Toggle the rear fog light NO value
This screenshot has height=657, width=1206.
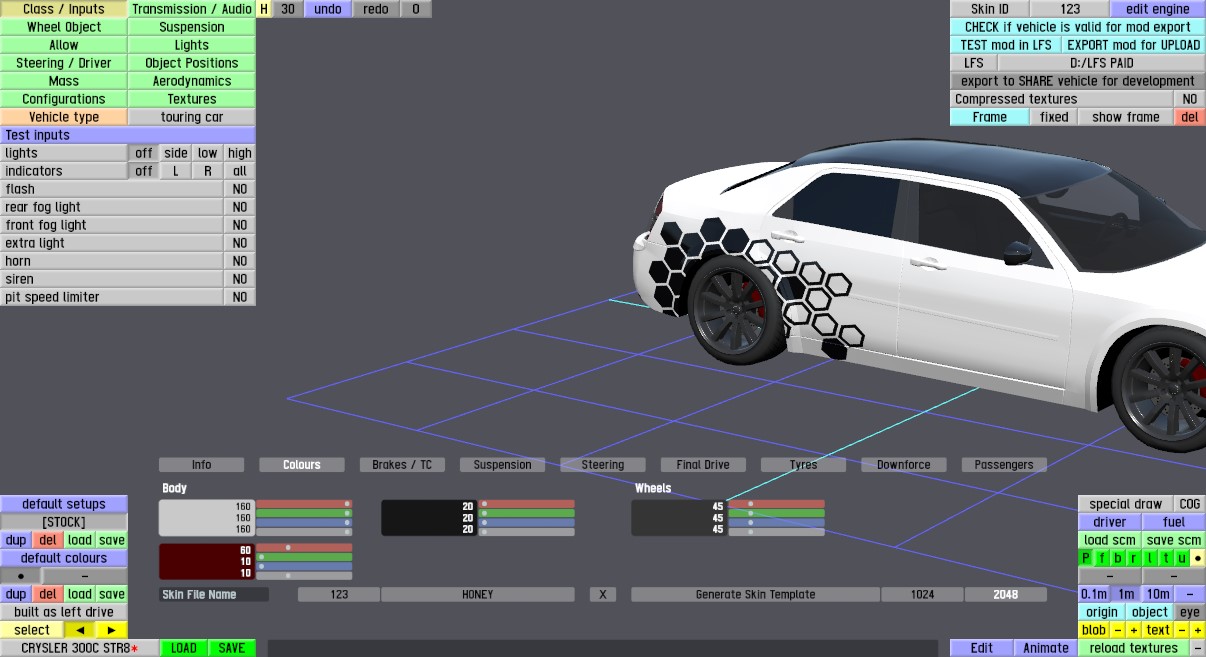[240, 207]
